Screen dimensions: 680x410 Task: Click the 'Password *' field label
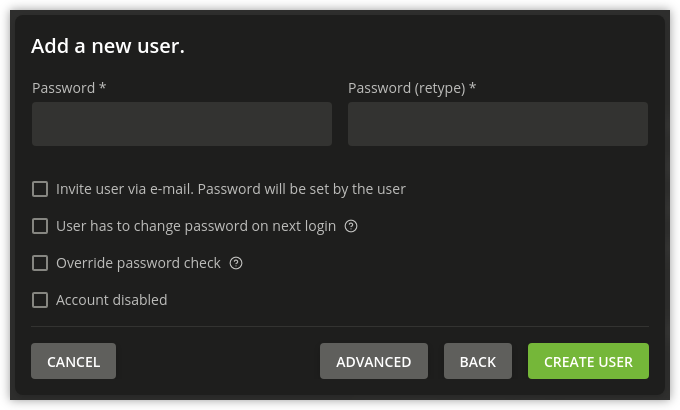click(x=69, y=88)
